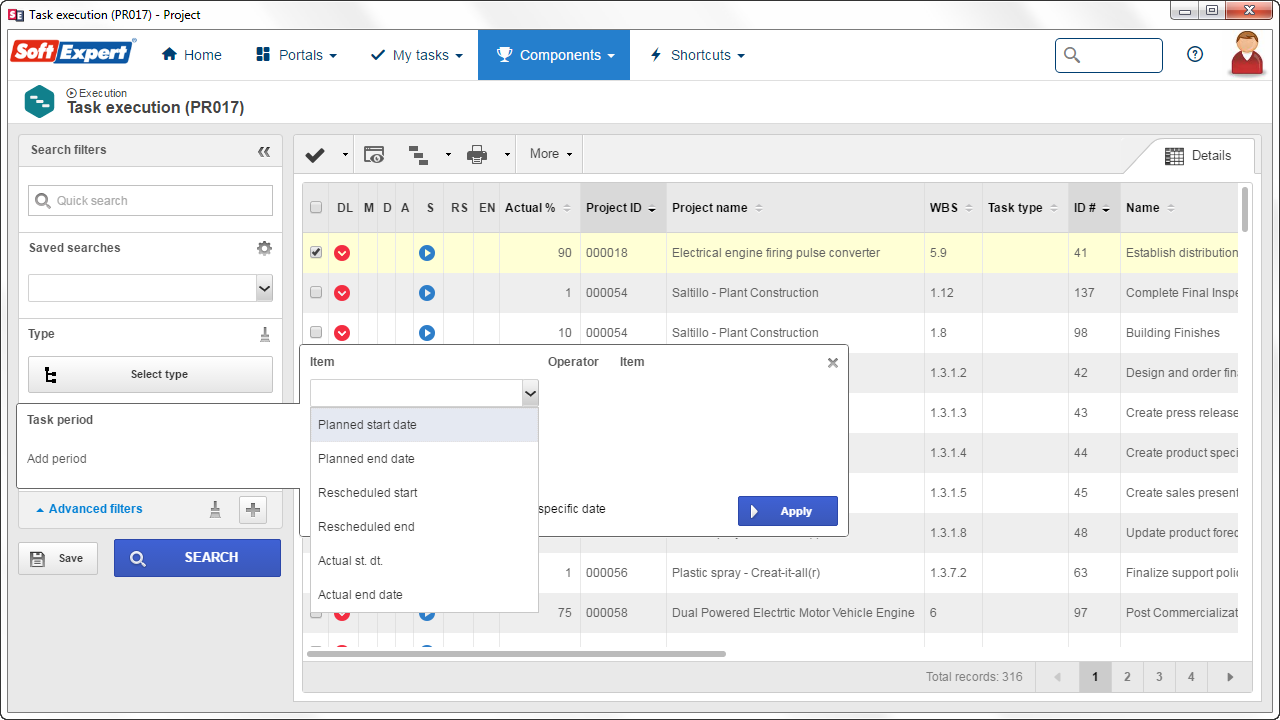Open the Components menu

(554, 55)
